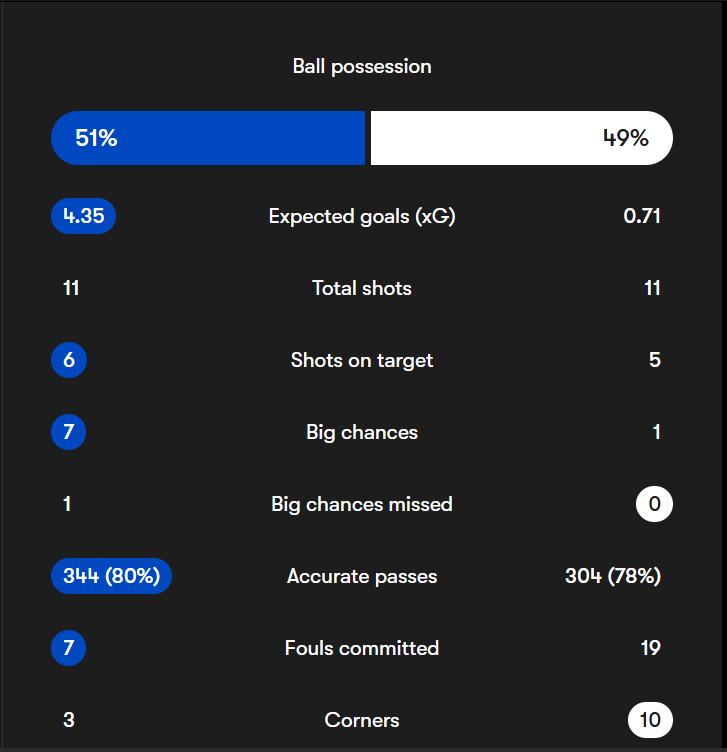The width and height of the screenshot is (727, 752).
Task: Select the Expected goals (xG) label
Action: point(362,216)
